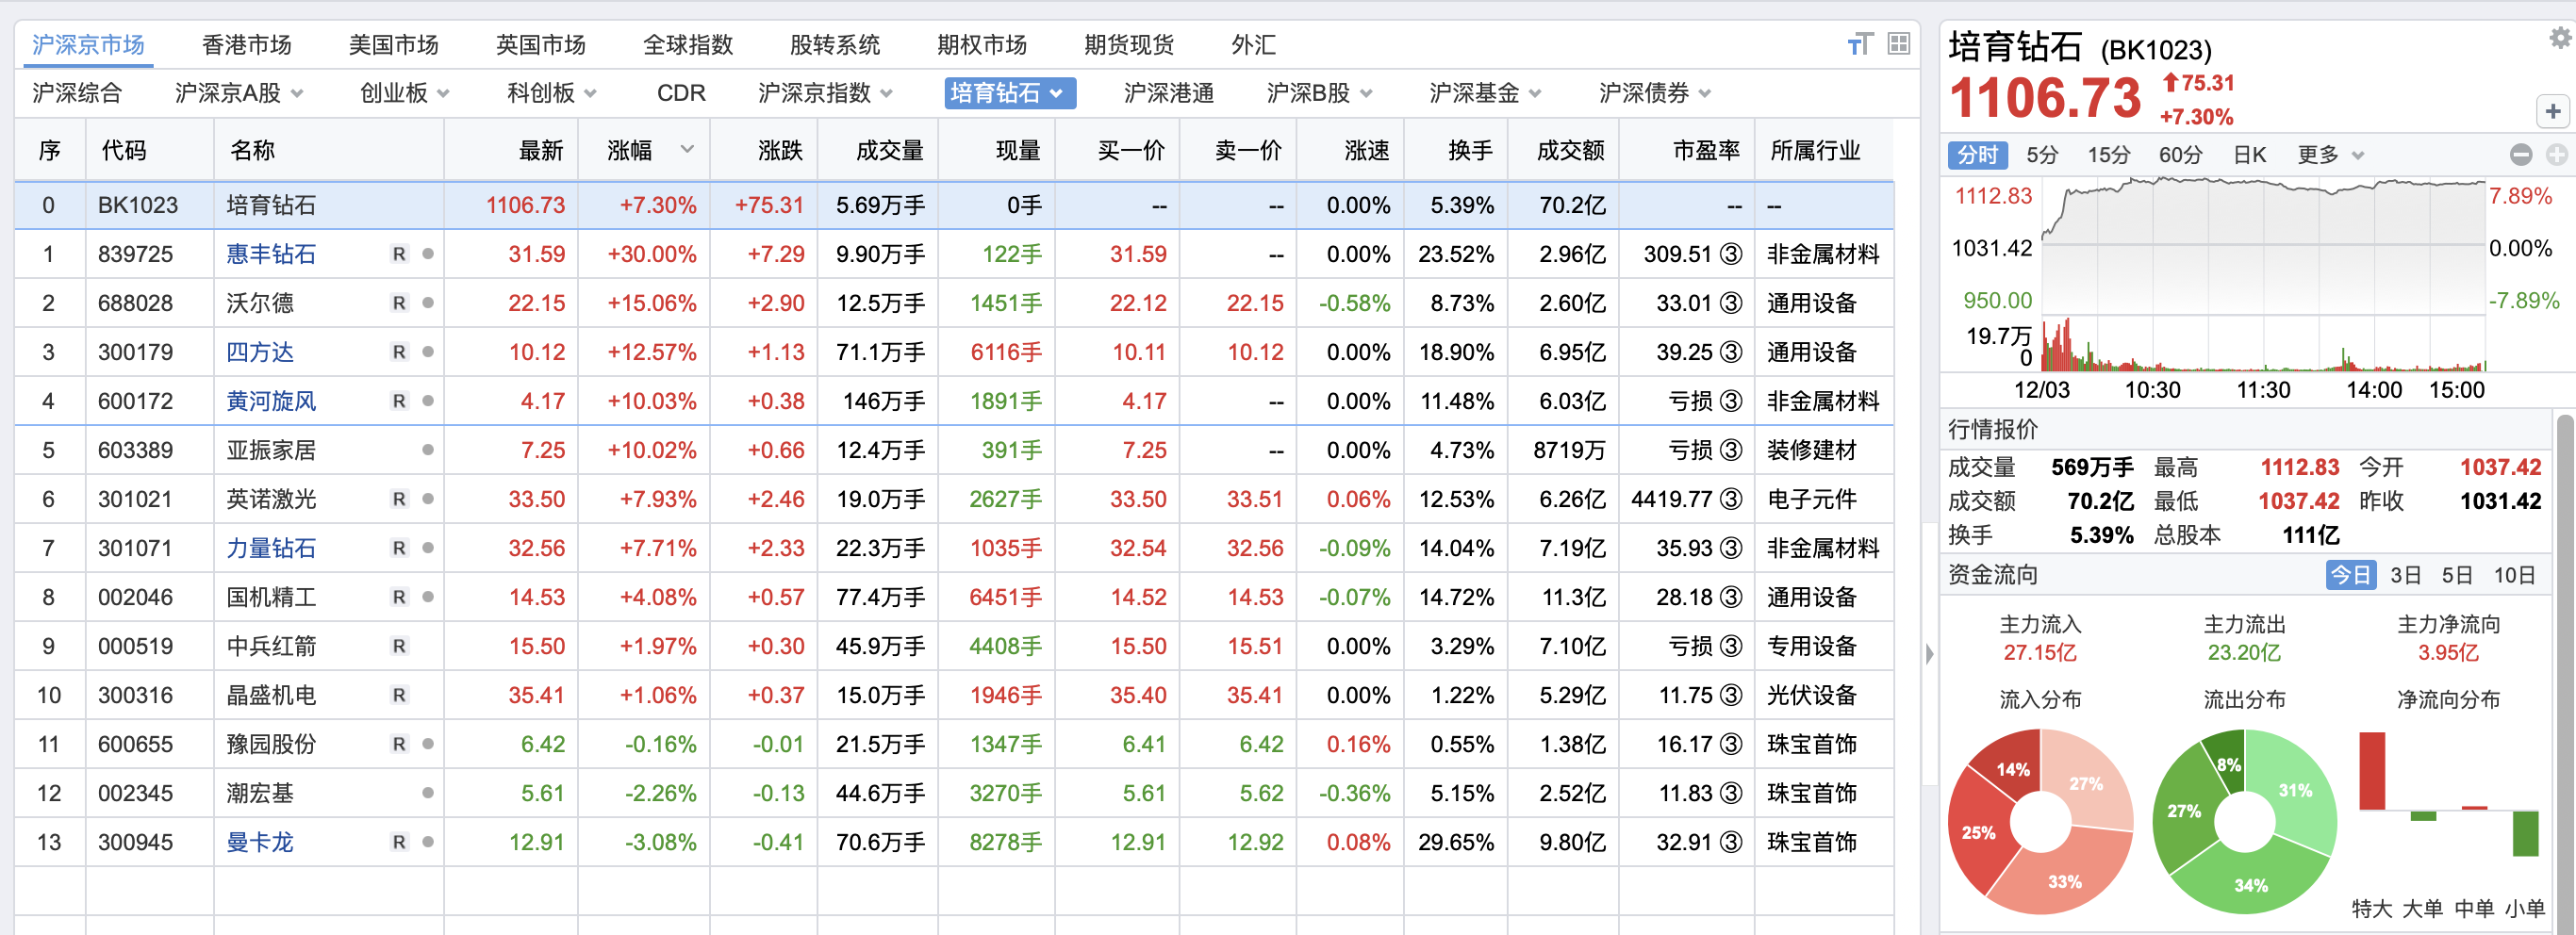This screenshot has height=935, width=2576.
Task: Open the grid layout icon above the table
Action: pyautogui.click(x=1898, y=44)
